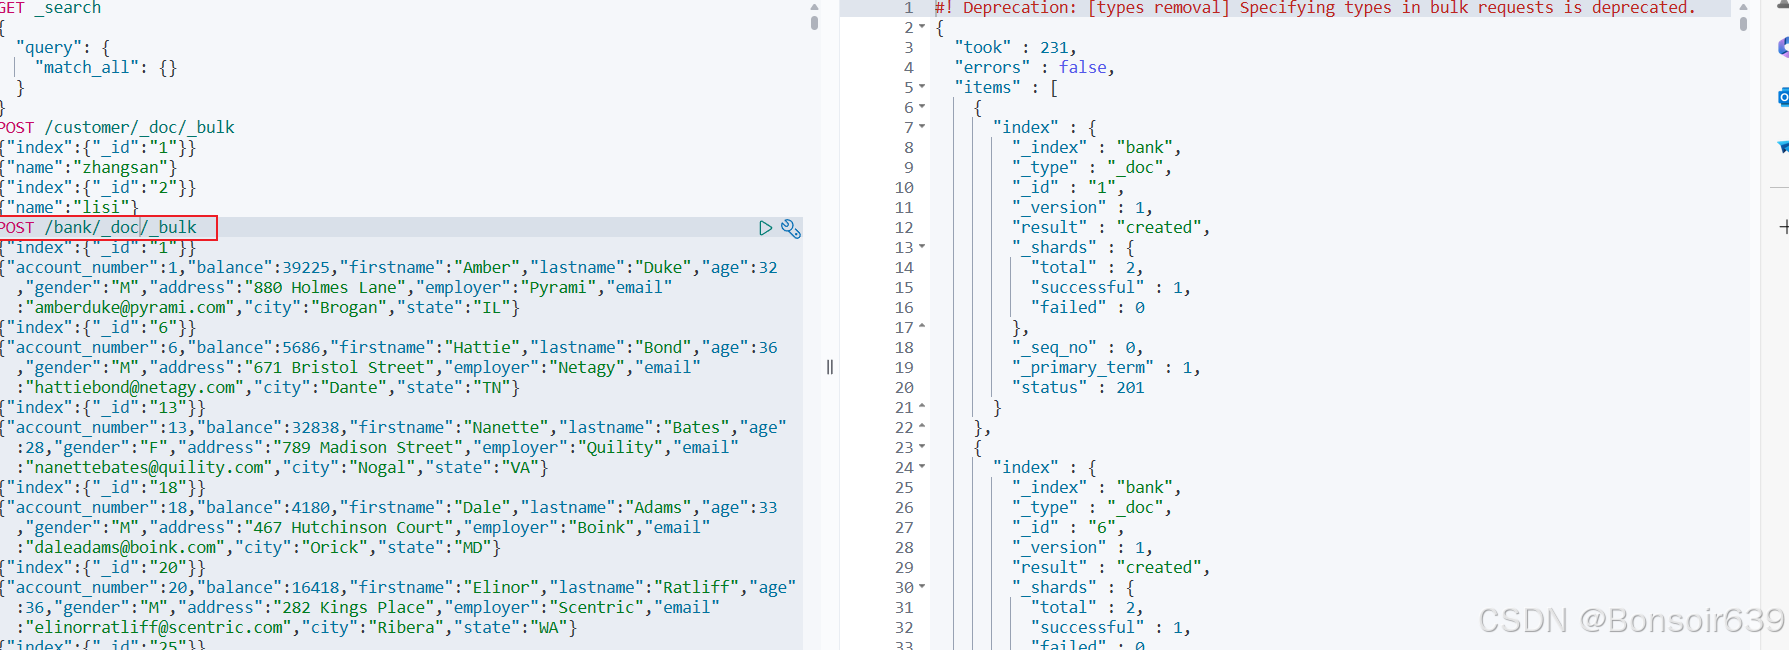This screenshot has width=1789, height=650.
Task: Click "total" : 2 on line 14
Action: pos(1087,268)
